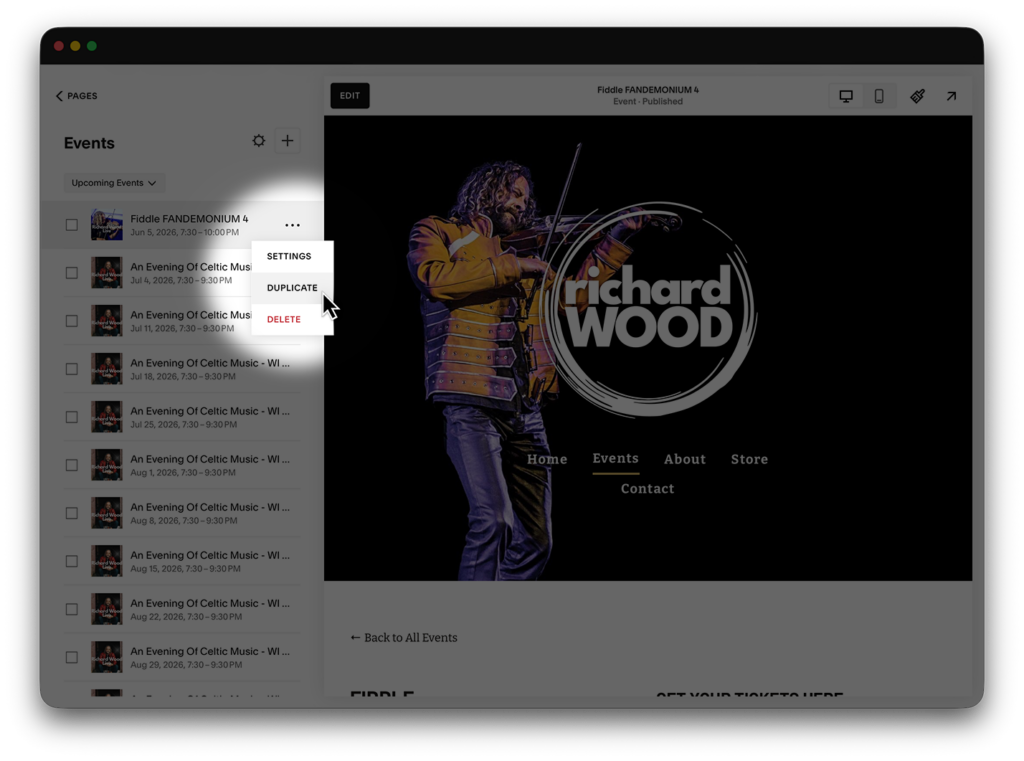Click the three-dot menu for Fiddle FANDEMONIUM 4
1024x761 pixels.
[292, 225]
